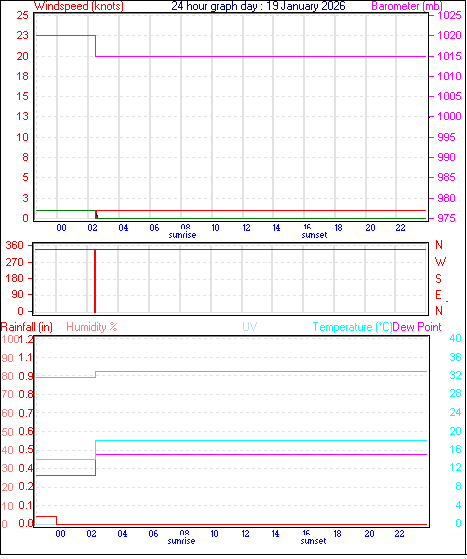Click the 25 knots windspeed axis label
The height and width of the screenshot is (559, 467).
(x=22, y=15)
